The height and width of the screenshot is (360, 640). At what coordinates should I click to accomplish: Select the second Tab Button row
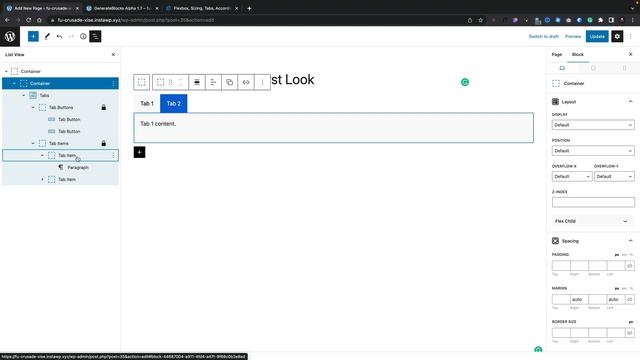(x=69, y=131)
